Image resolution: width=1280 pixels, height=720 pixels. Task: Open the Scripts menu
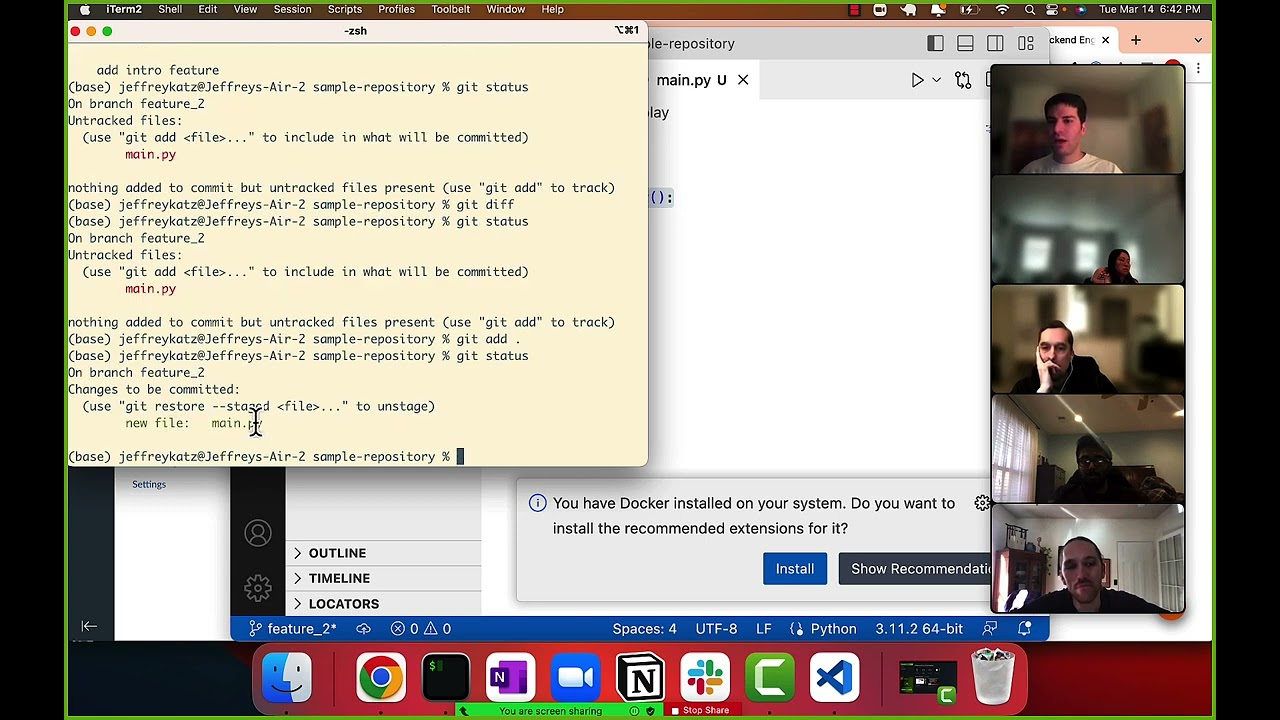[344, 9]
